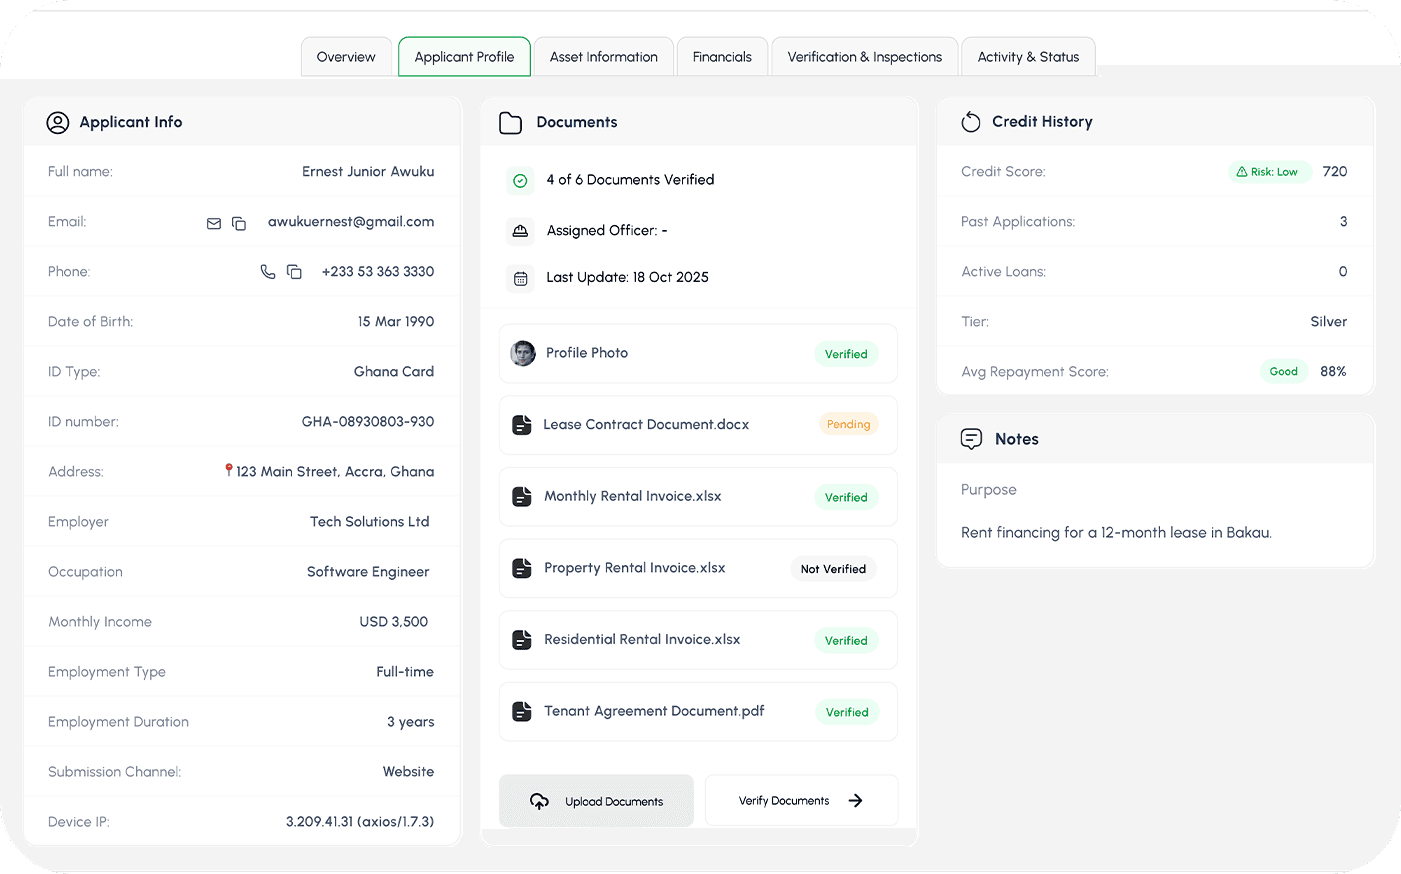
Task: Open Verification & Inspections tab
Action: [864, 57]
